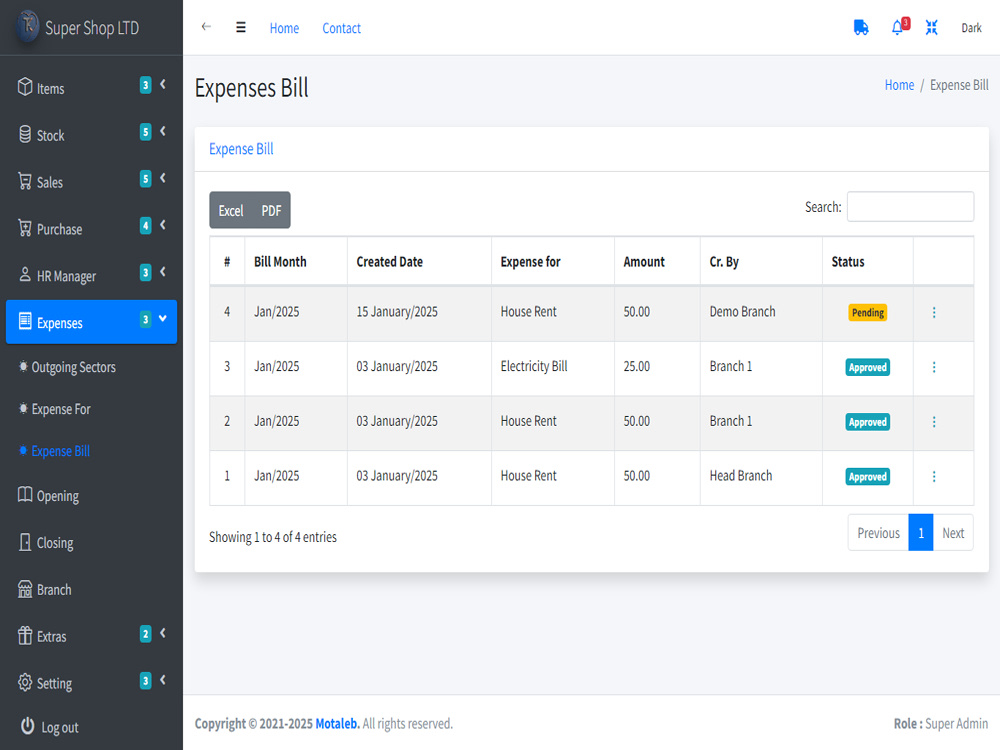Screen dimensions: 1000x750
Task: Toggle the hamburger sidebar menu icon
Action: point(240,27)
